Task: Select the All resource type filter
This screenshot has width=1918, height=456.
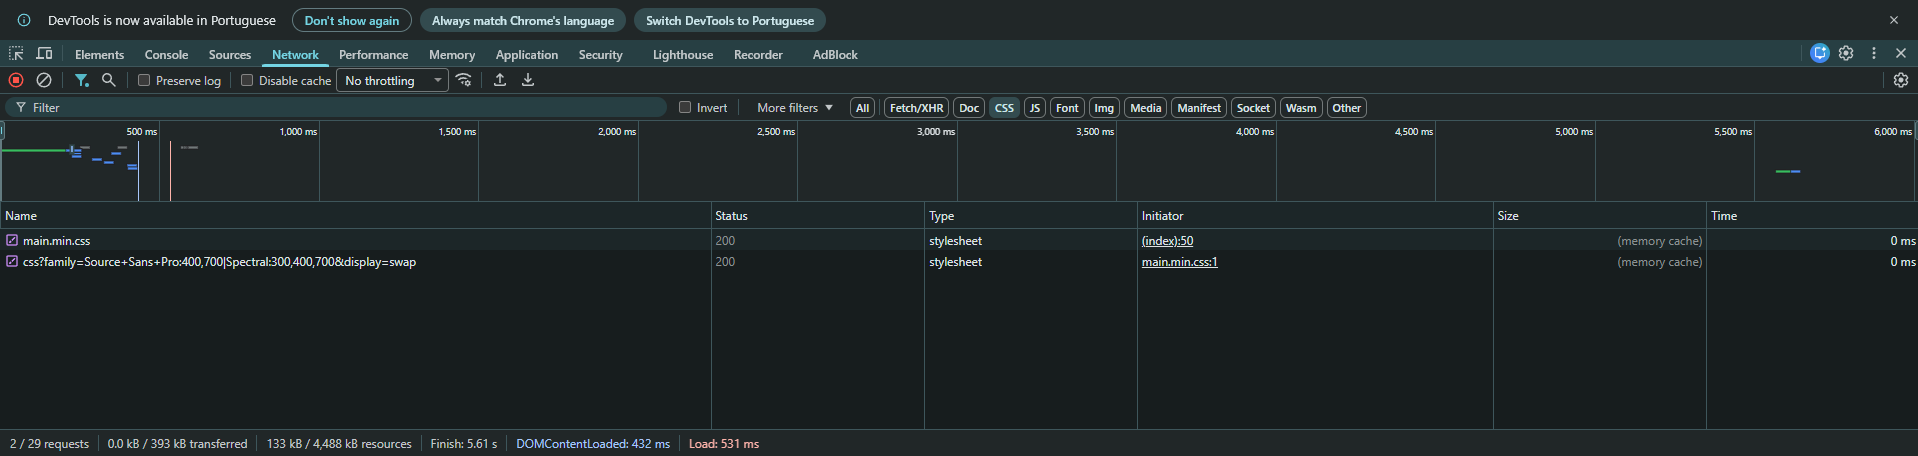Action: click(862, 108)
